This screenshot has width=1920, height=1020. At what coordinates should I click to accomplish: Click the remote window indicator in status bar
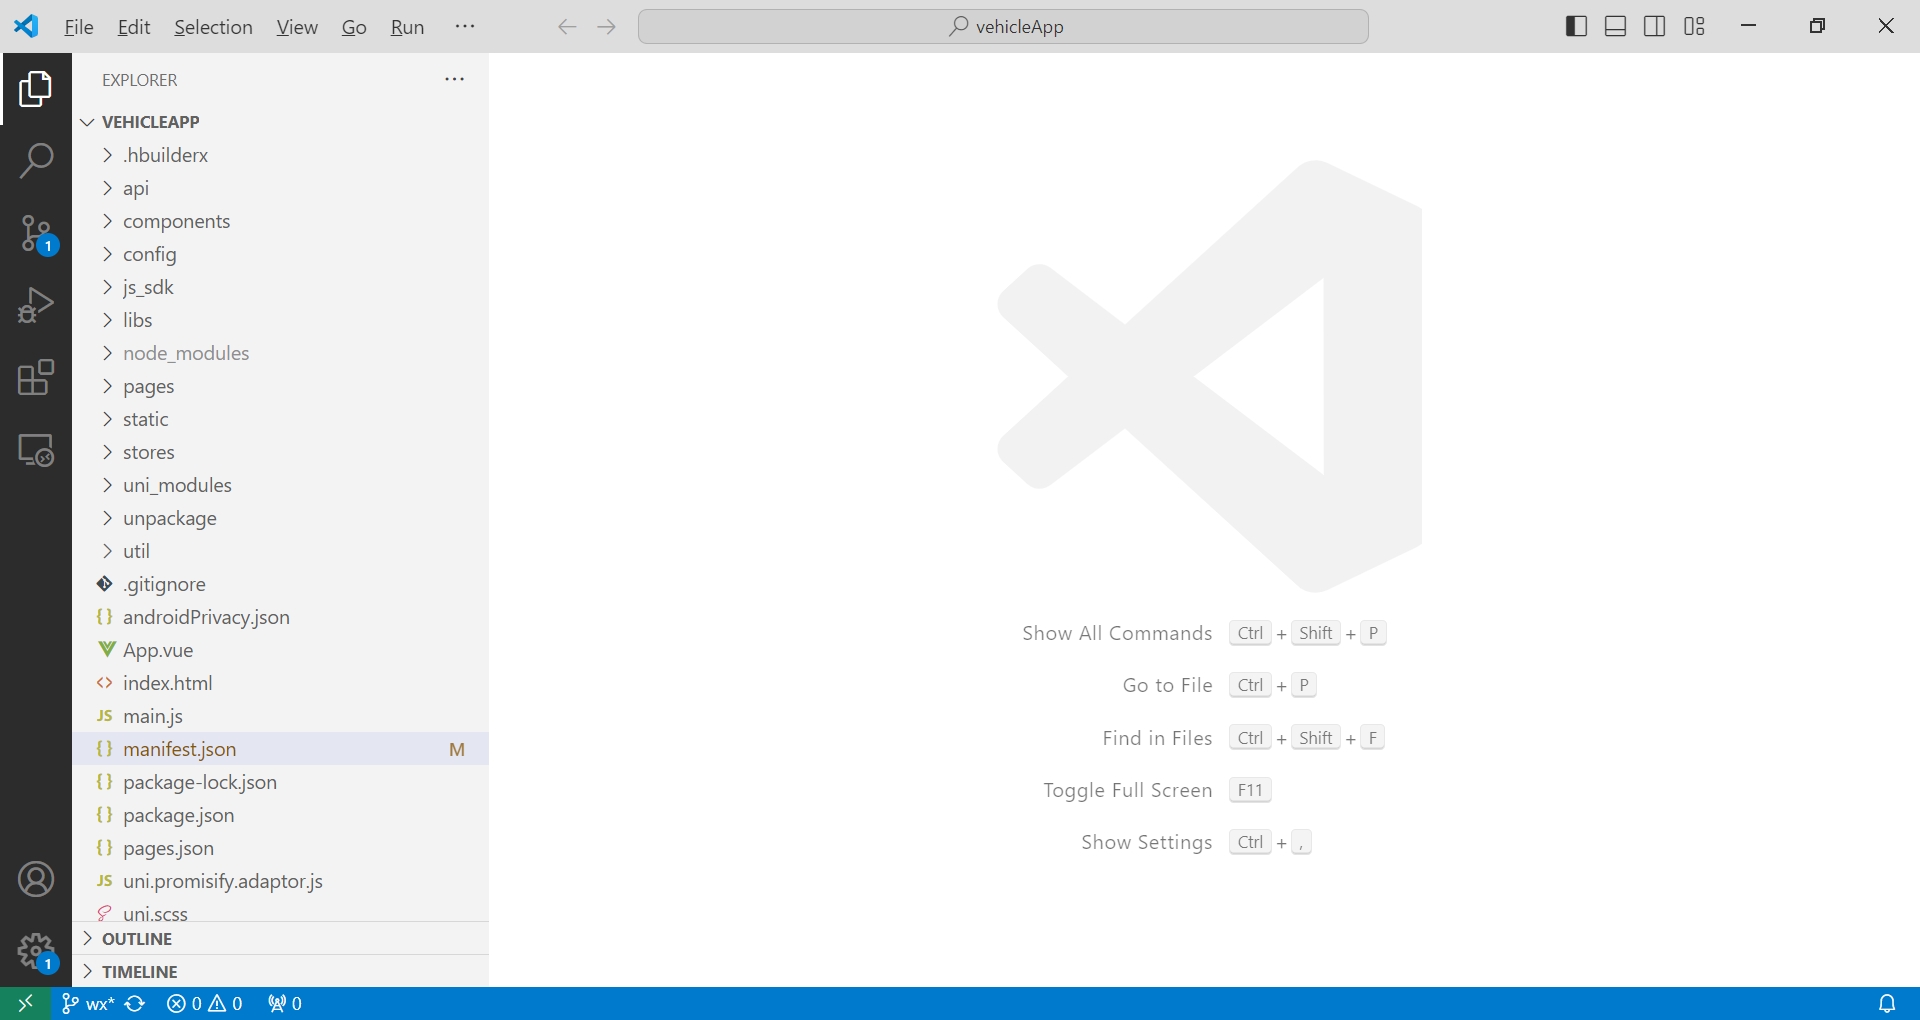point(25,1003)
